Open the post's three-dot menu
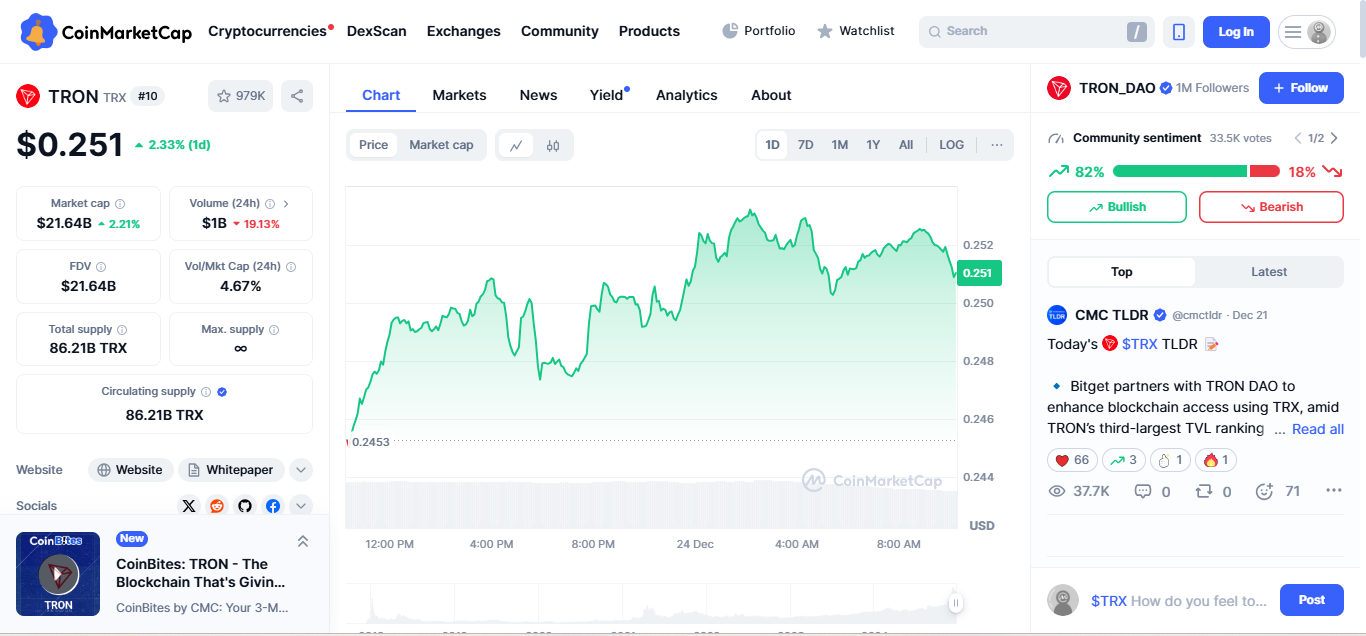This screenshot has width=1366, height=636. (x=1334, y=491)
